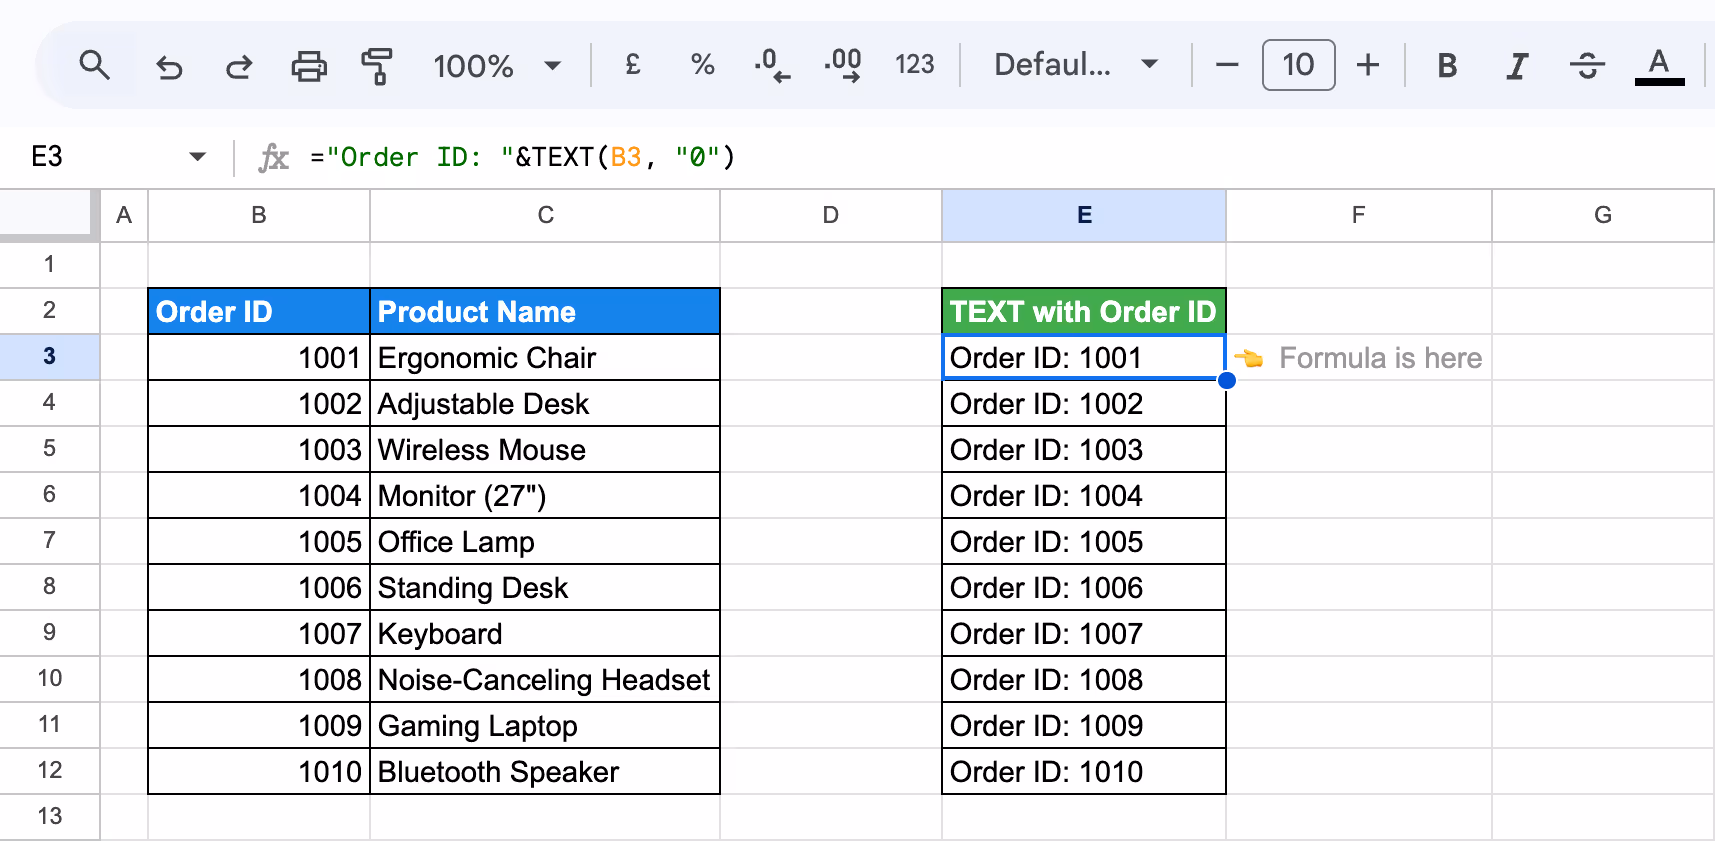The width and height of the screenshot is (1715, 841).
Task: Select the Gaming Laptop cell
Action: click(545, 725)
